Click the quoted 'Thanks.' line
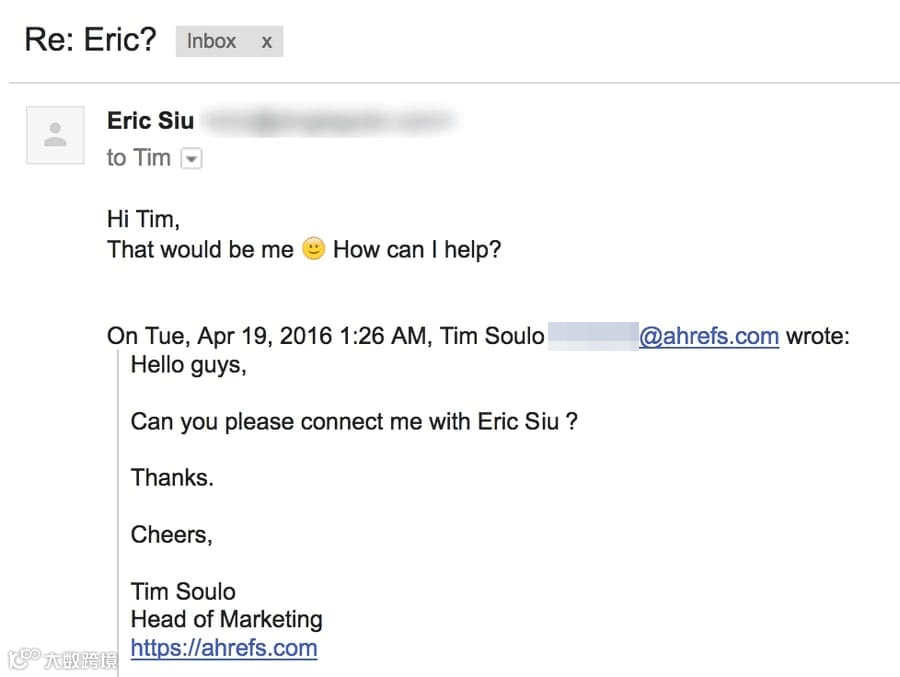The width and height of the screenshot is (900, 677). [172, 478]
